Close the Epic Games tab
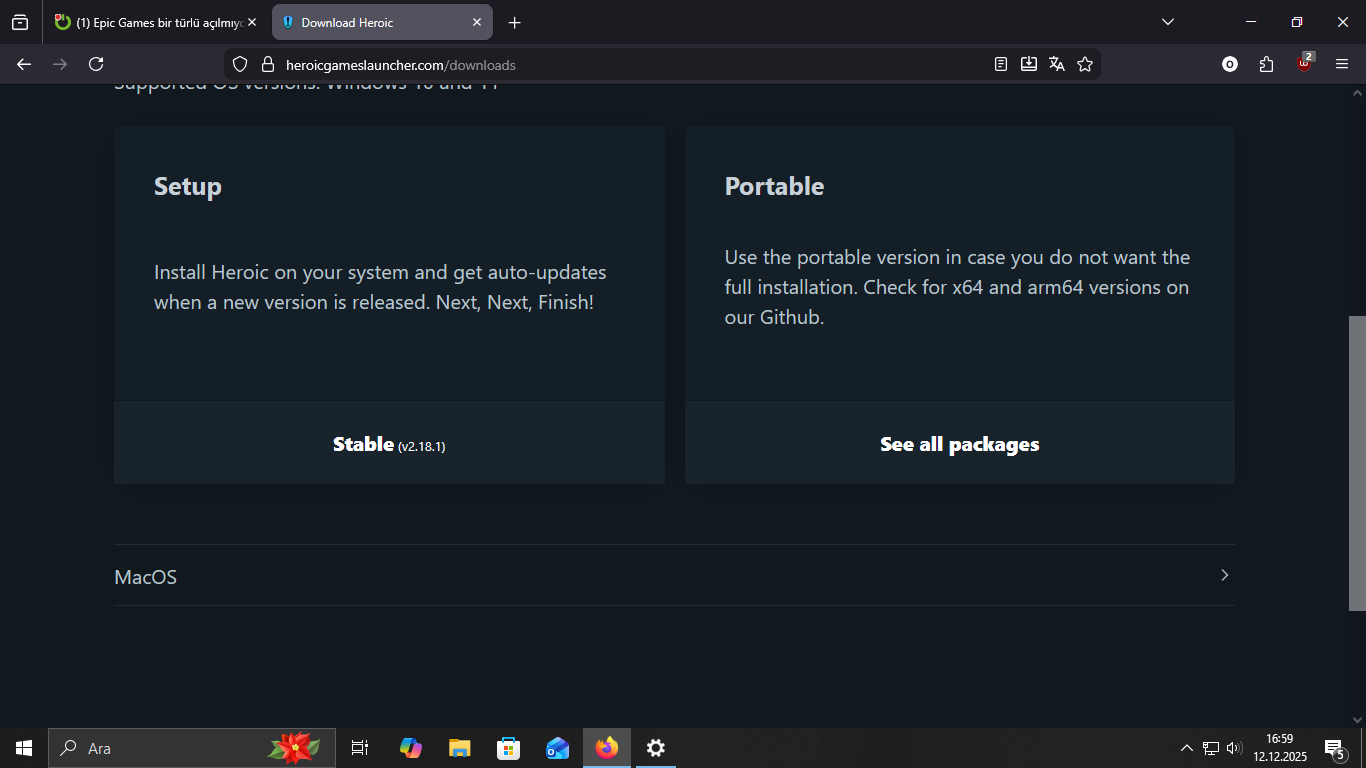Viewport: 1366px width, 768px height. coord(252,22)
